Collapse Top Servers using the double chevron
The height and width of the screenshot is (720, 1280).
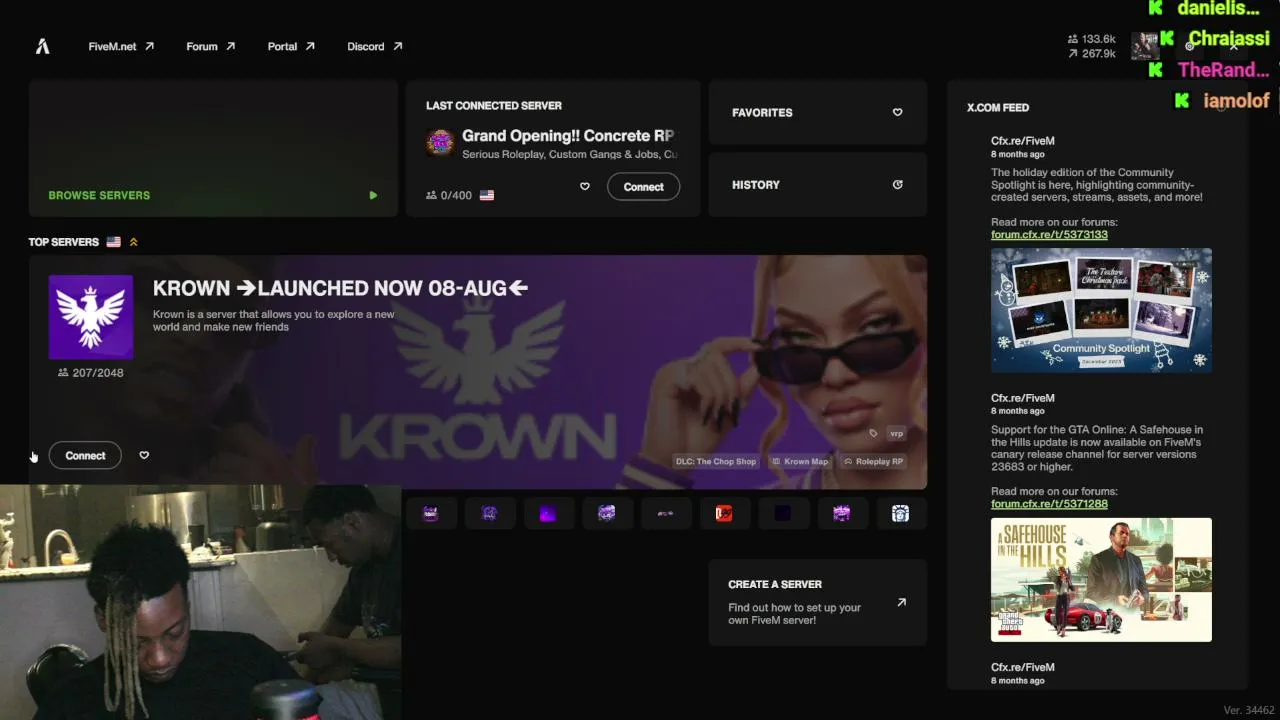[x=133, y=242]
